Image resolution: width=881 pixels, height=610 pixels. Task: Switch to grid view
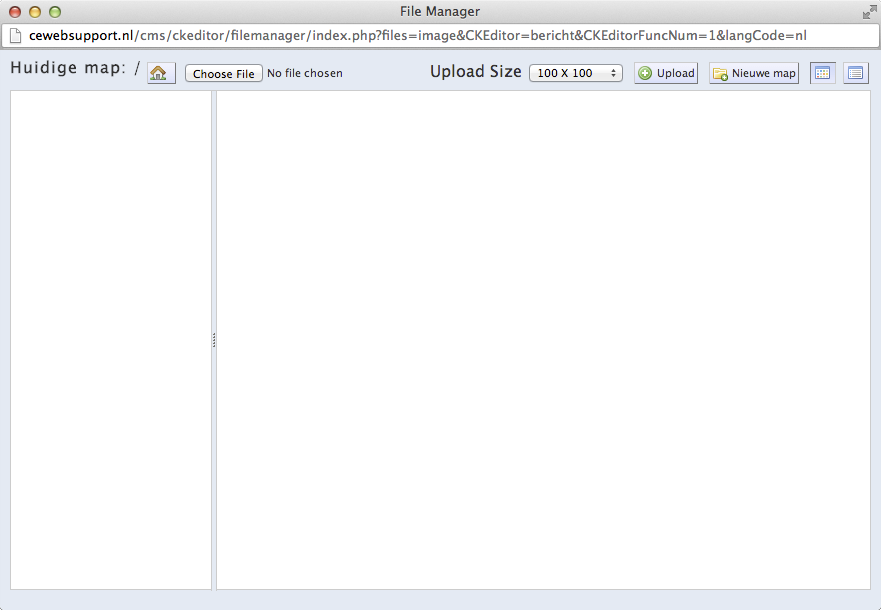822,73
